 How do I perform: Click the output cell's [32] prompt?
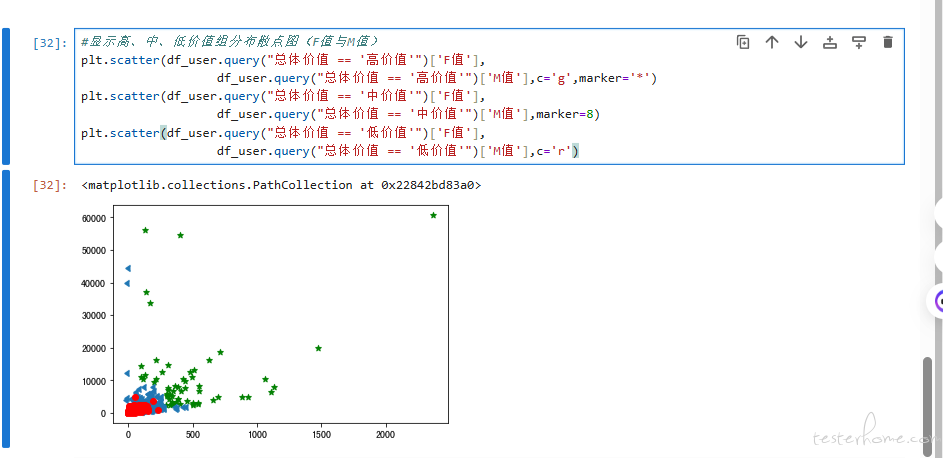50,185
